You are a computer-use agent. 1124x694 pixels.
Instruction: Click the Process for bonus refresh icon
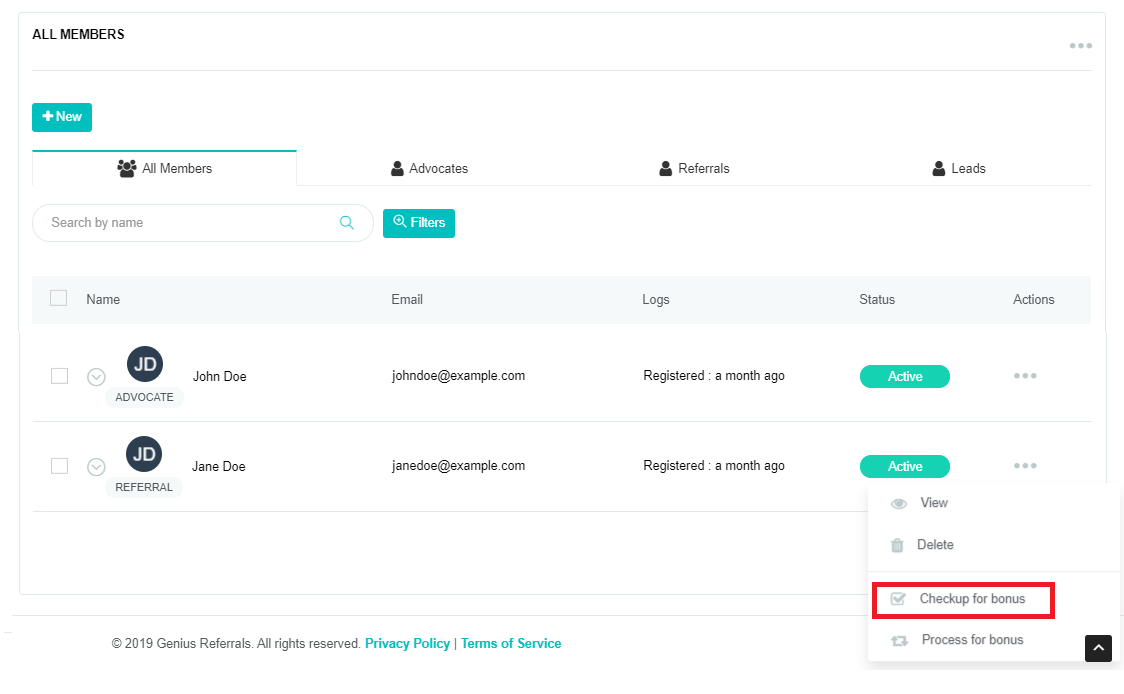point(897,639)
